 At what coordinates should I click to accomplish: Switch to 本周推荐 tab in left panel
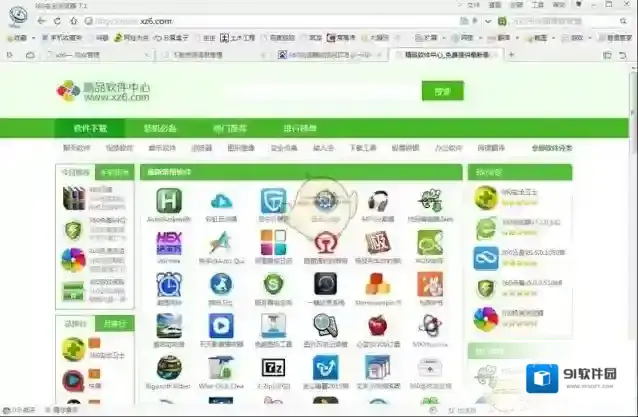click(114, 172)
